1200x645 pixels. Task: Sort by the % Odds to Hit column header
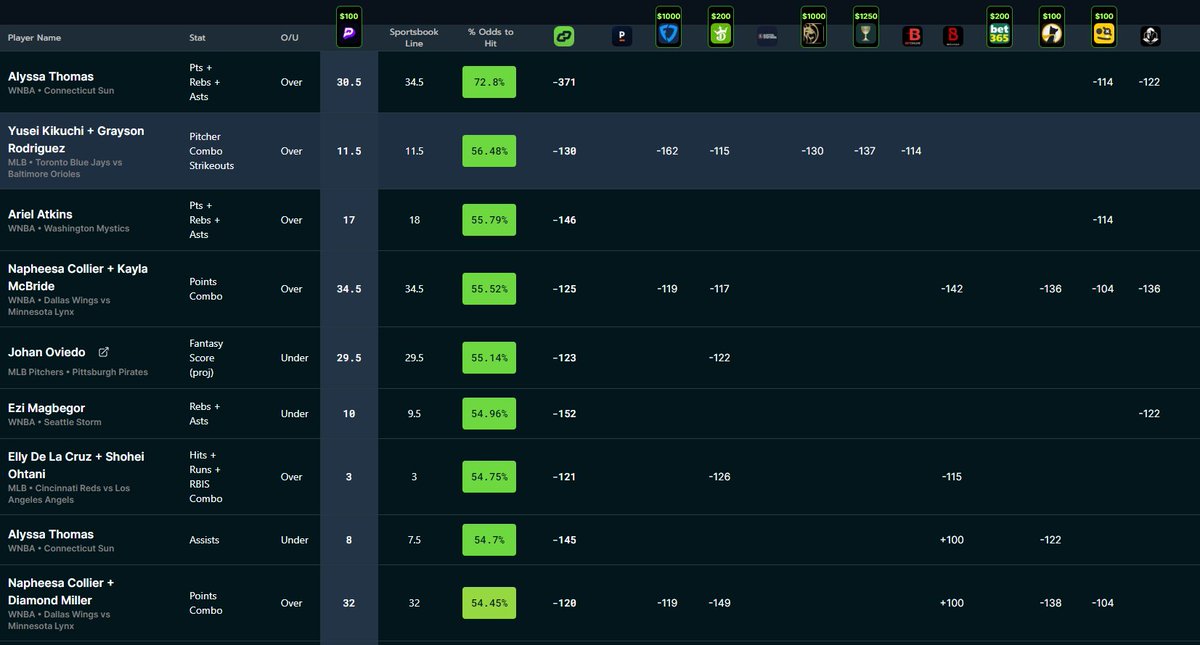tap(488, 37)
